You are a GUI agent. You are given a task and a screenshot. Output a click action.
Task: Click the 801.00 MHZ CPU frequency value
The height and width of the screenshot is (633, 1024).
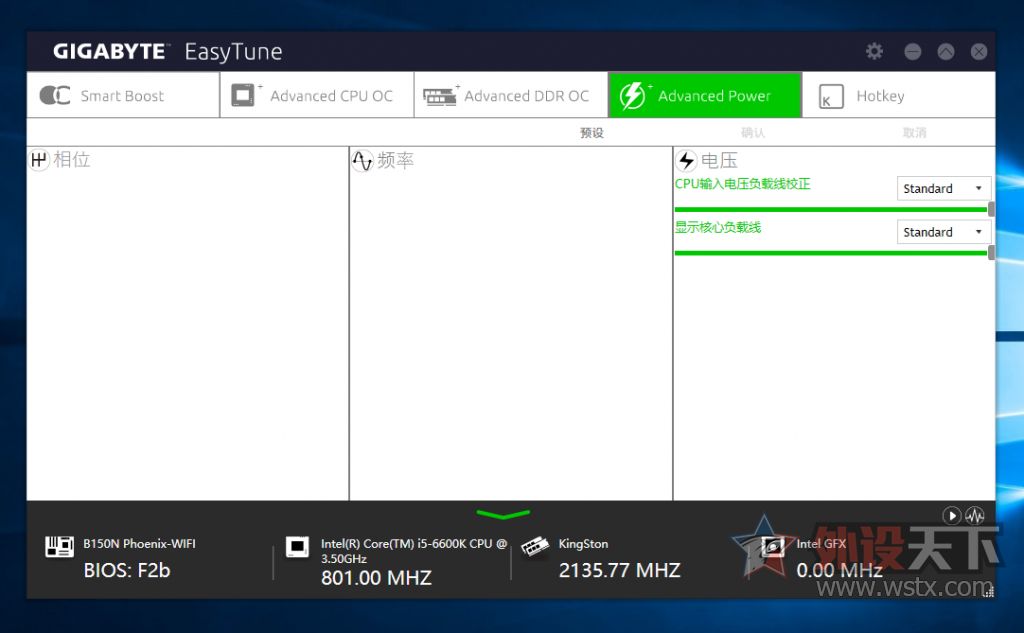[x=376, y=577]
